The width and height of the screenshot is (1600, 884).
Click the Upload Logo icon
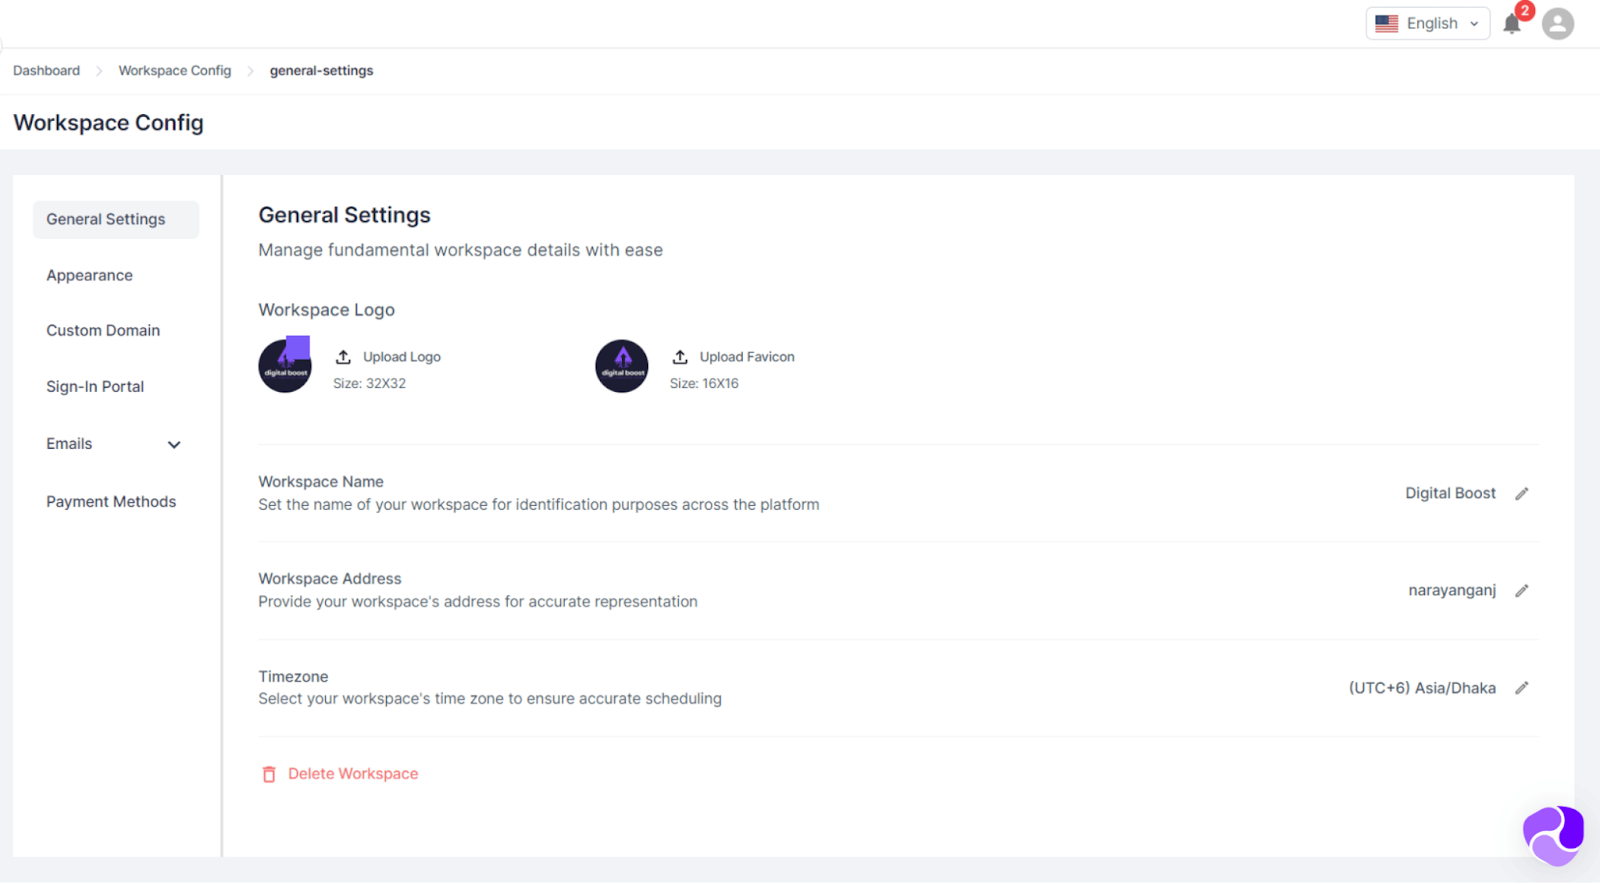(343, 357)
